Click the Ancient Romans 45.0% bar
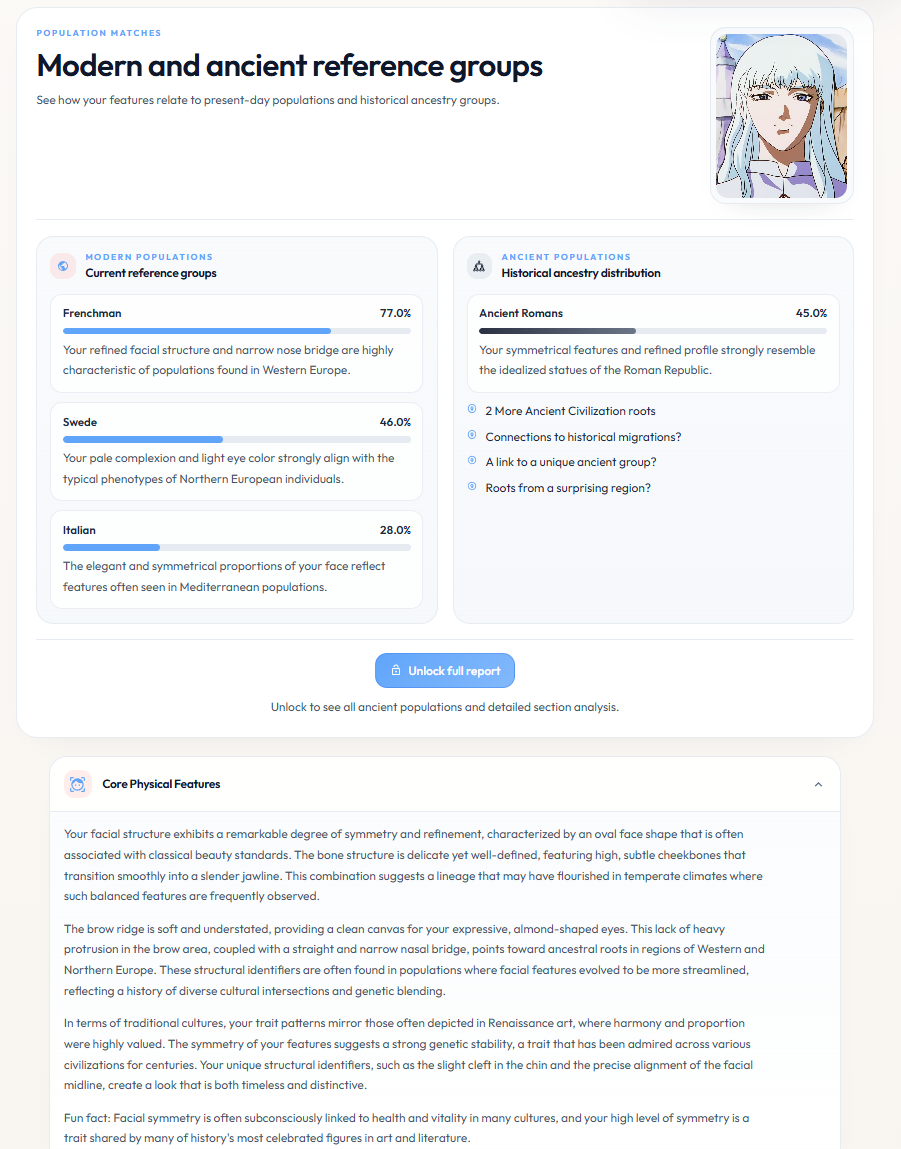This screenshot has height=1149, width=901. 653,331
